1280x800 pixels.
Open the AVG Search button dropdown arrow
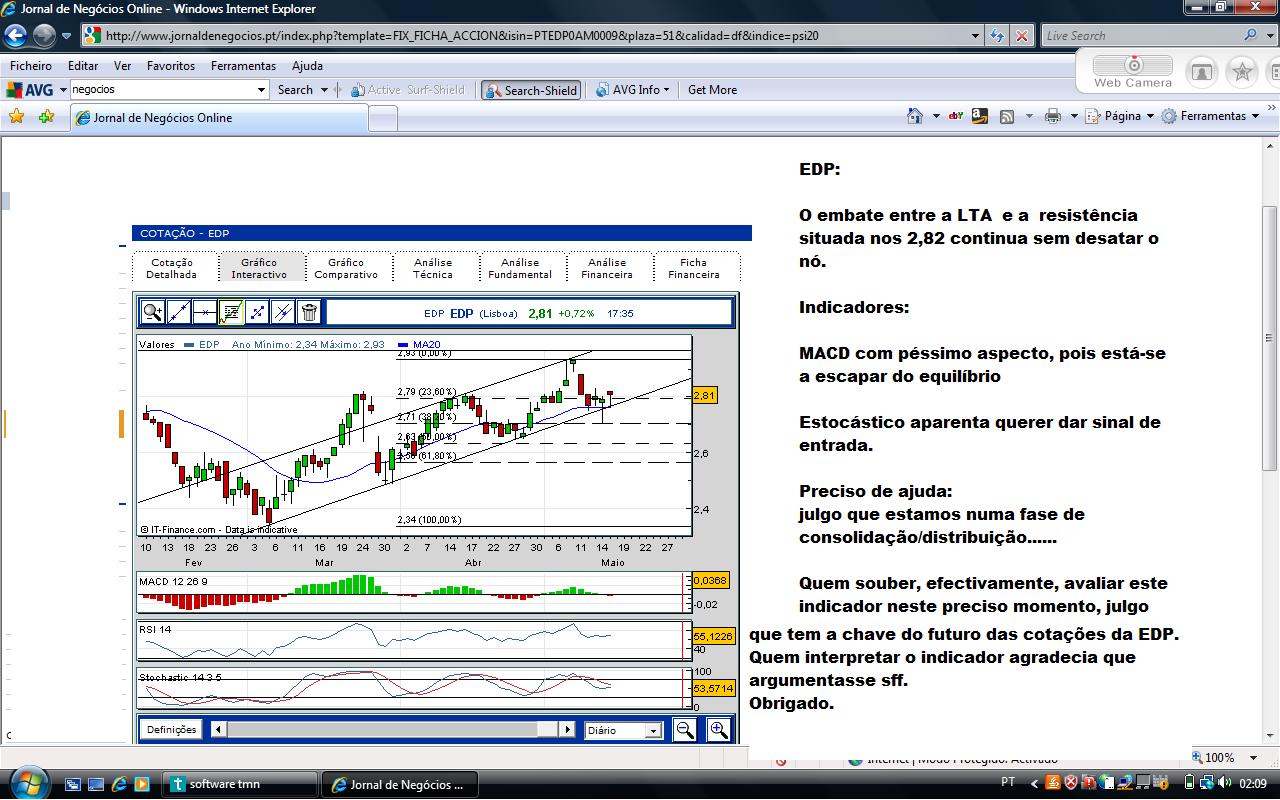(323, 90)
